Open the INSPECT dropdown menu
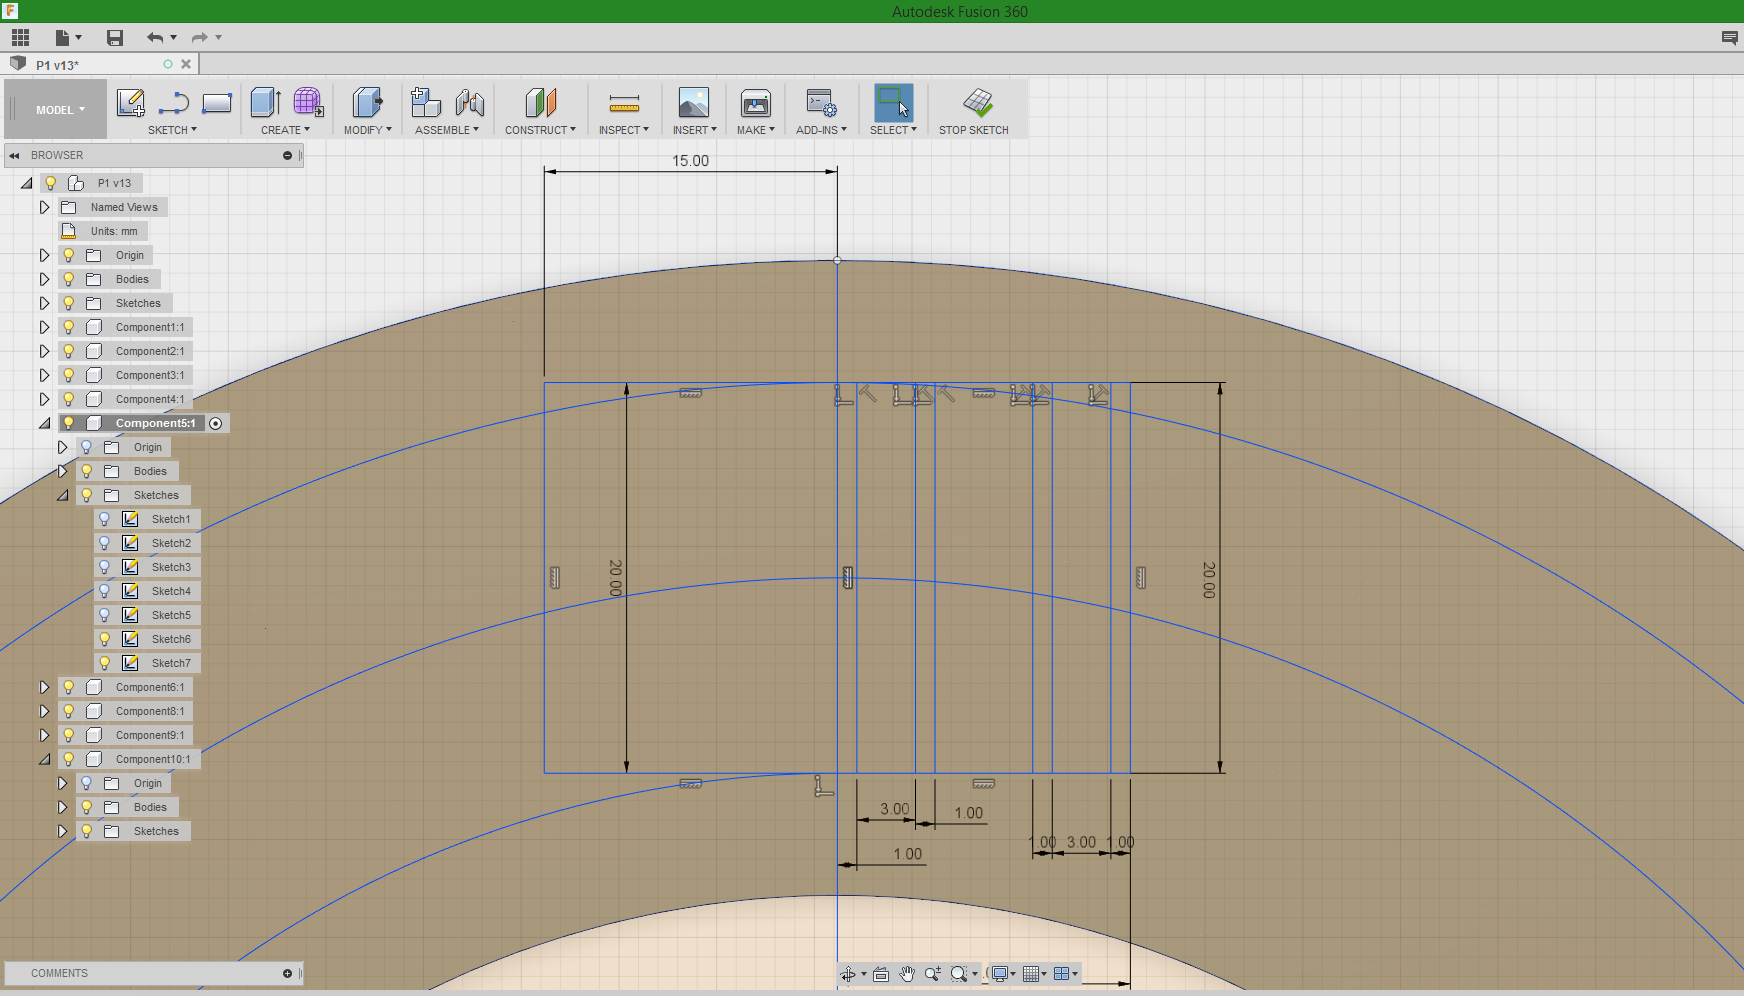Viewport: 1744px width, 996px height. tap(624, 130)
